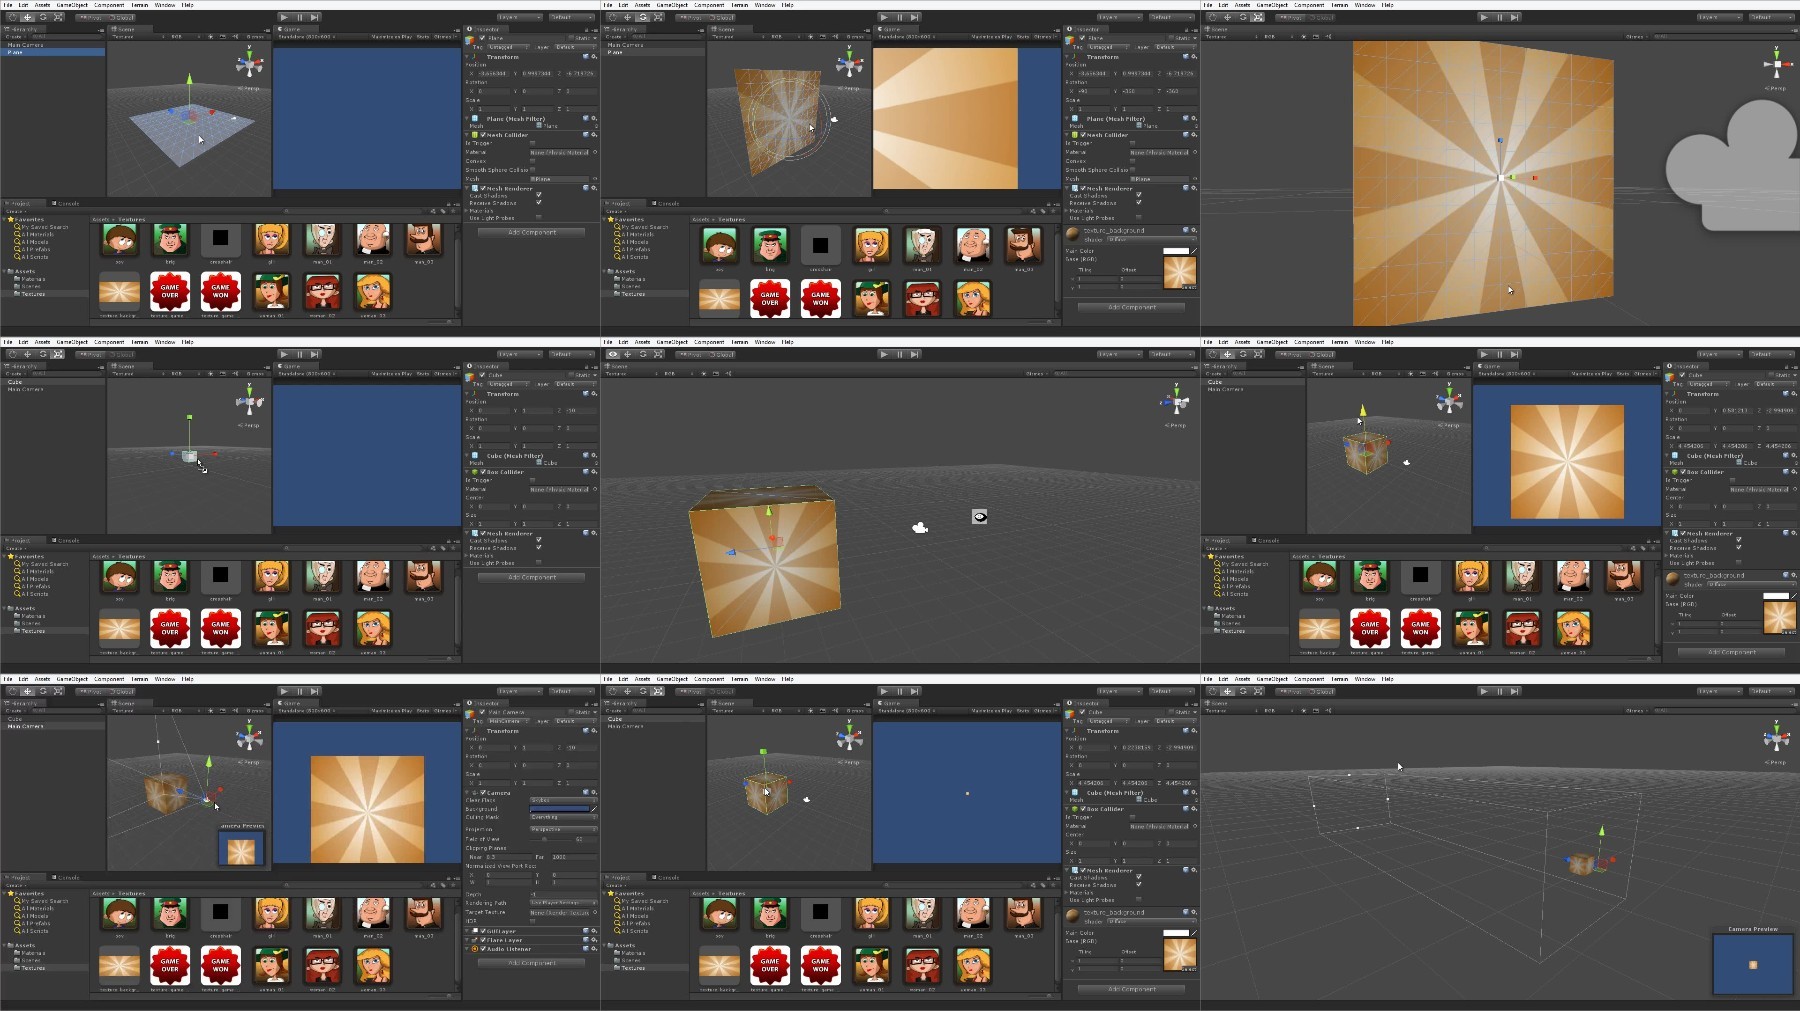
Task: Open the Shader dropdown in the top-middle window
Action: [x=1150, y=239]
